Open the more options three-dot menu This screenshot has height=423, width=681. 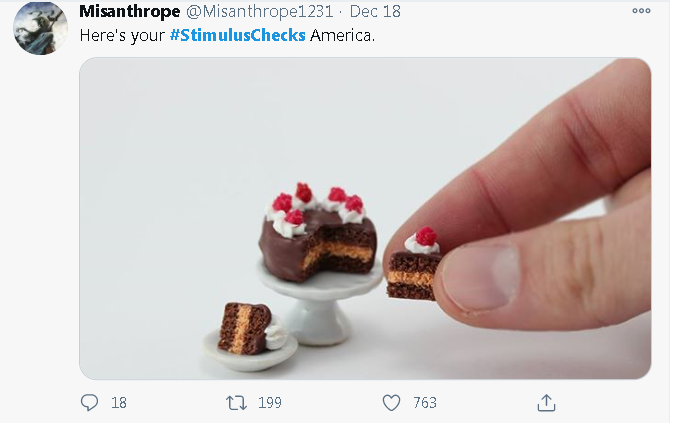[641, 11]
